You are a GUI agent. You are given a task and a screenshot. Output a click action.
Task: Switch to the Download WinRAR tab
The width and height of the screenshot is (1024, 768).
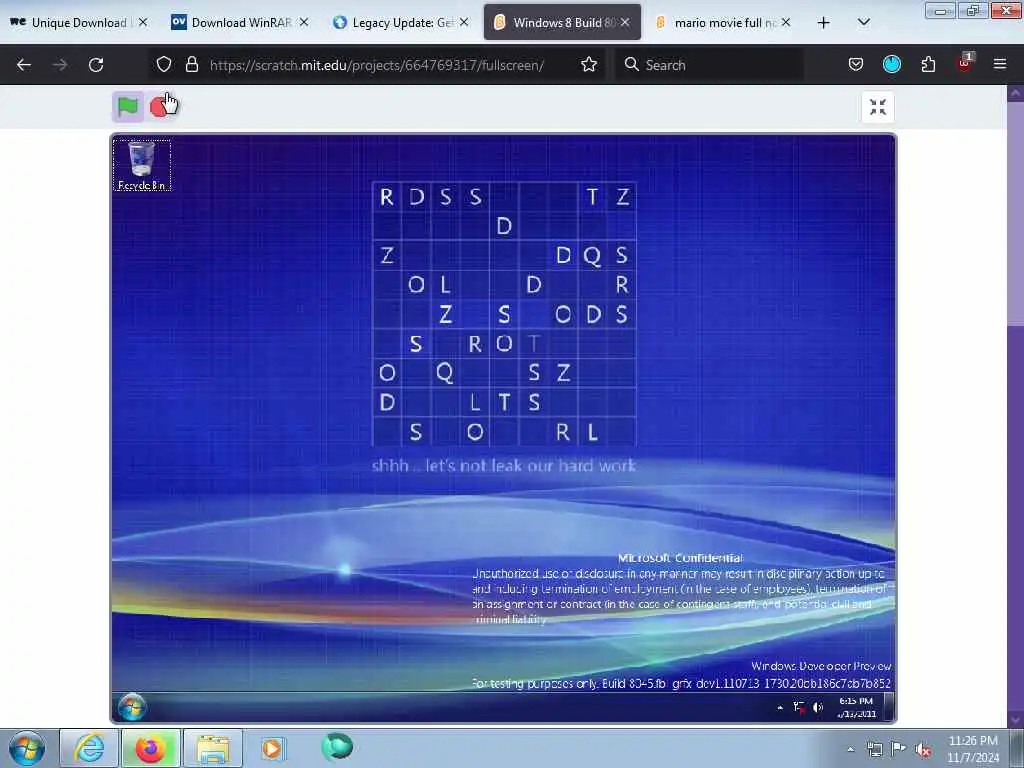(x=232, y=22)
